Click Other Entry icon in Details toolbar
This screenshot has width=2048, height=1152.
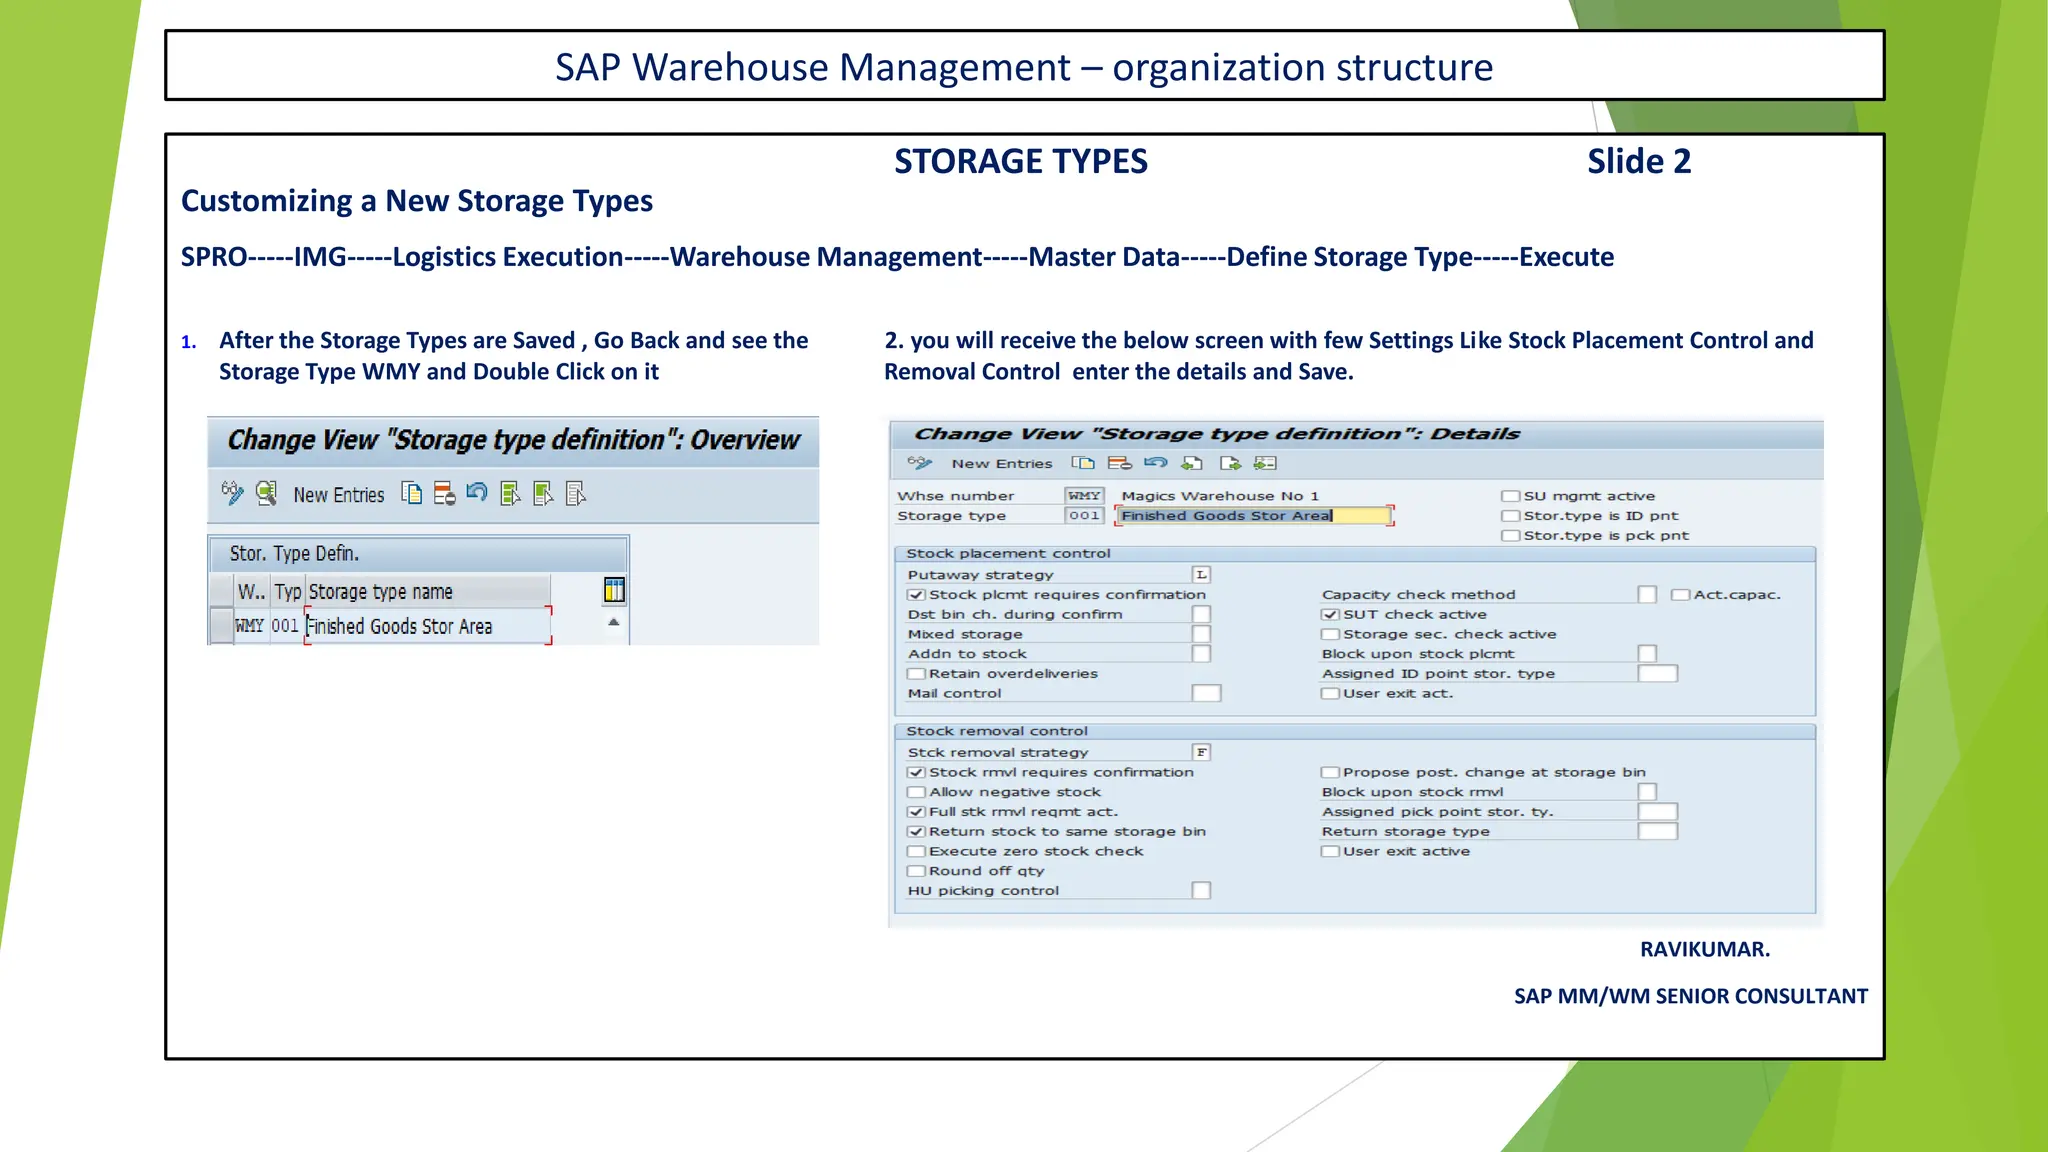pos(1266,463)
